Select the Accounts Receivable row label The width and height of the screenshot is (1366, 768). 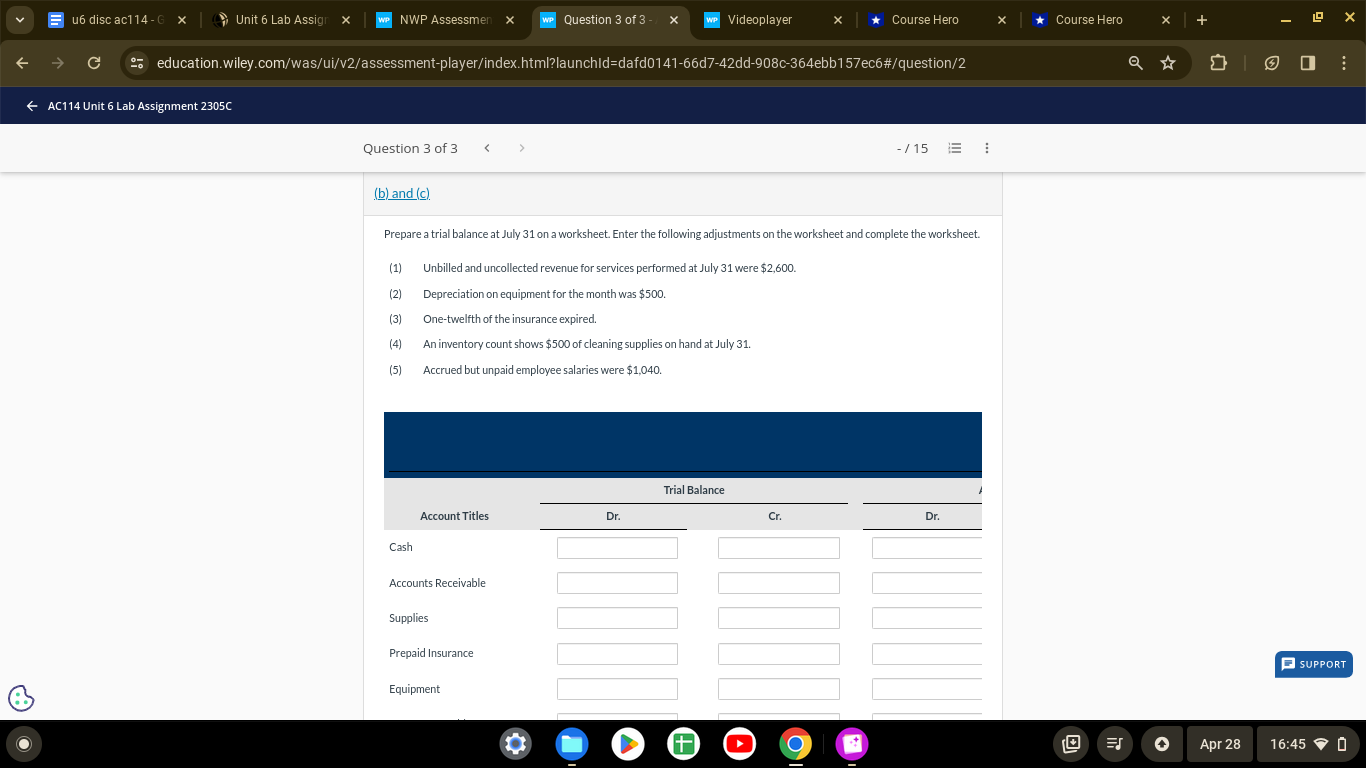click(437, 583)
